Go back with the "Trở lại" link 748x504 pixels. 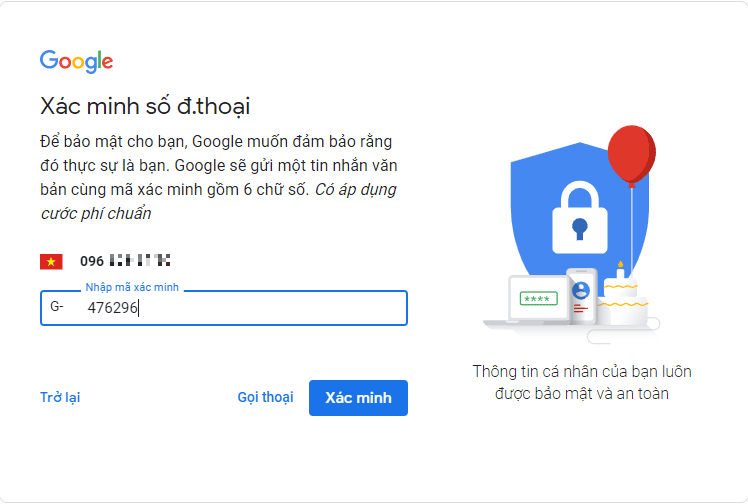60,397
